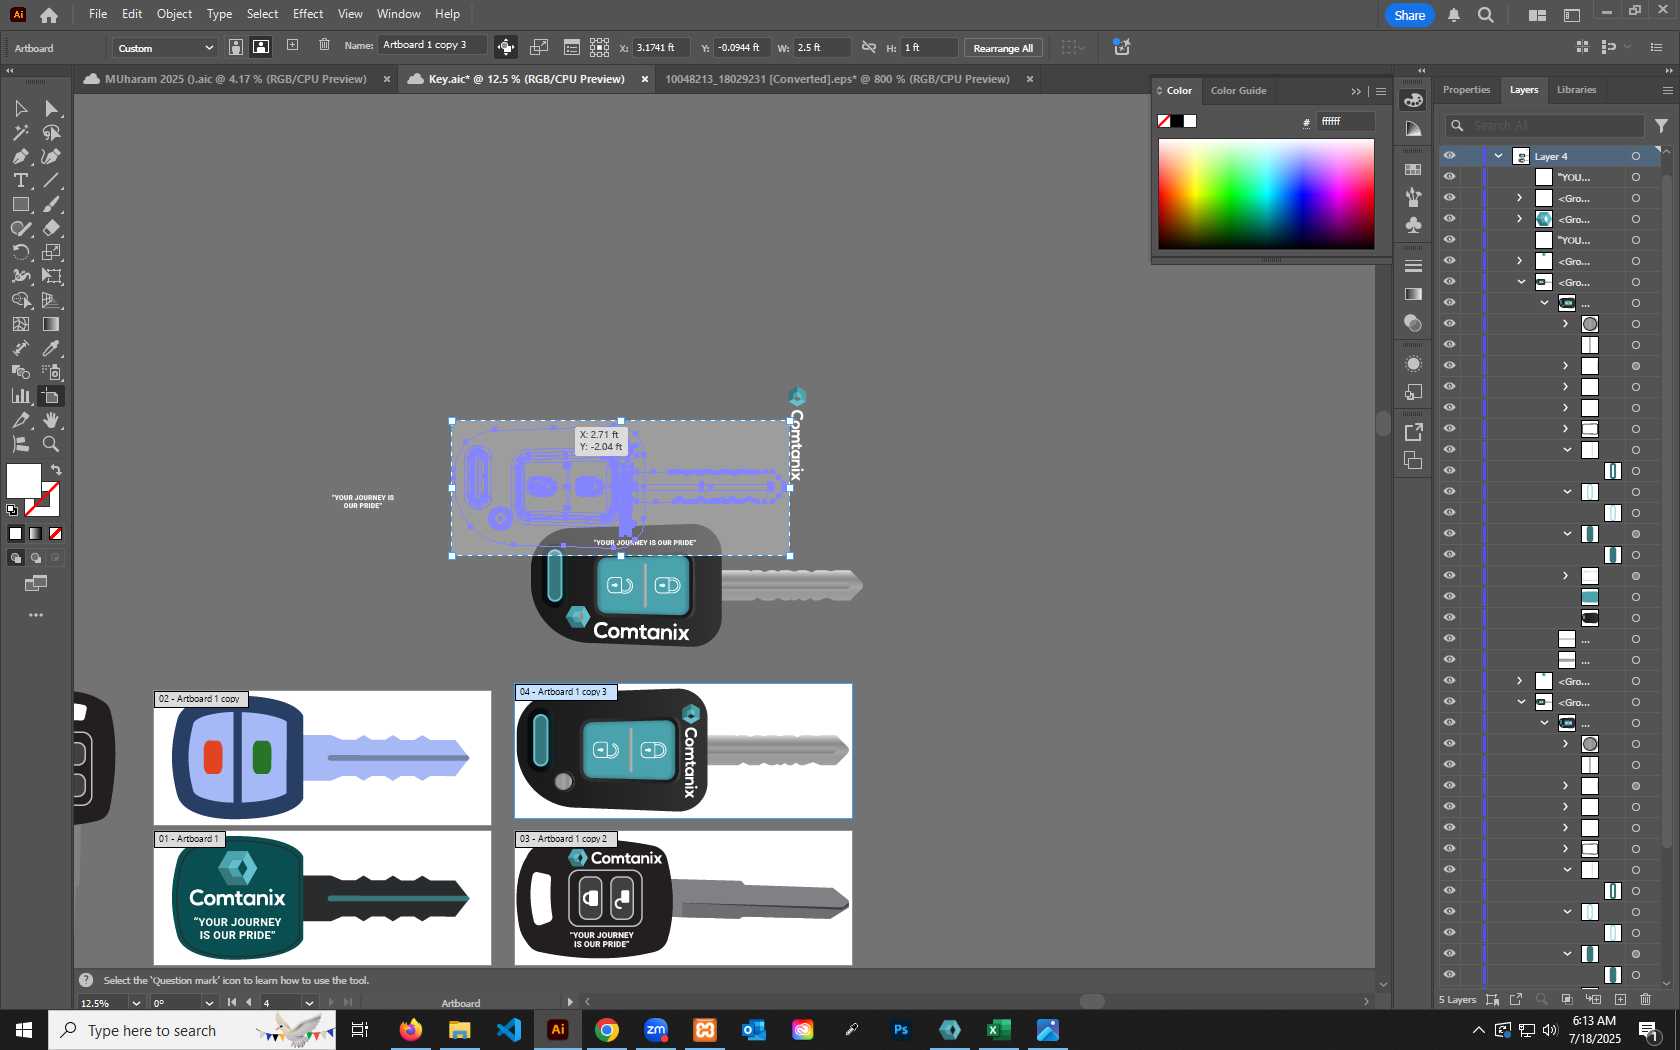
Task: Click the target circle for Layer 4
Action: [x=1636, y=156]
